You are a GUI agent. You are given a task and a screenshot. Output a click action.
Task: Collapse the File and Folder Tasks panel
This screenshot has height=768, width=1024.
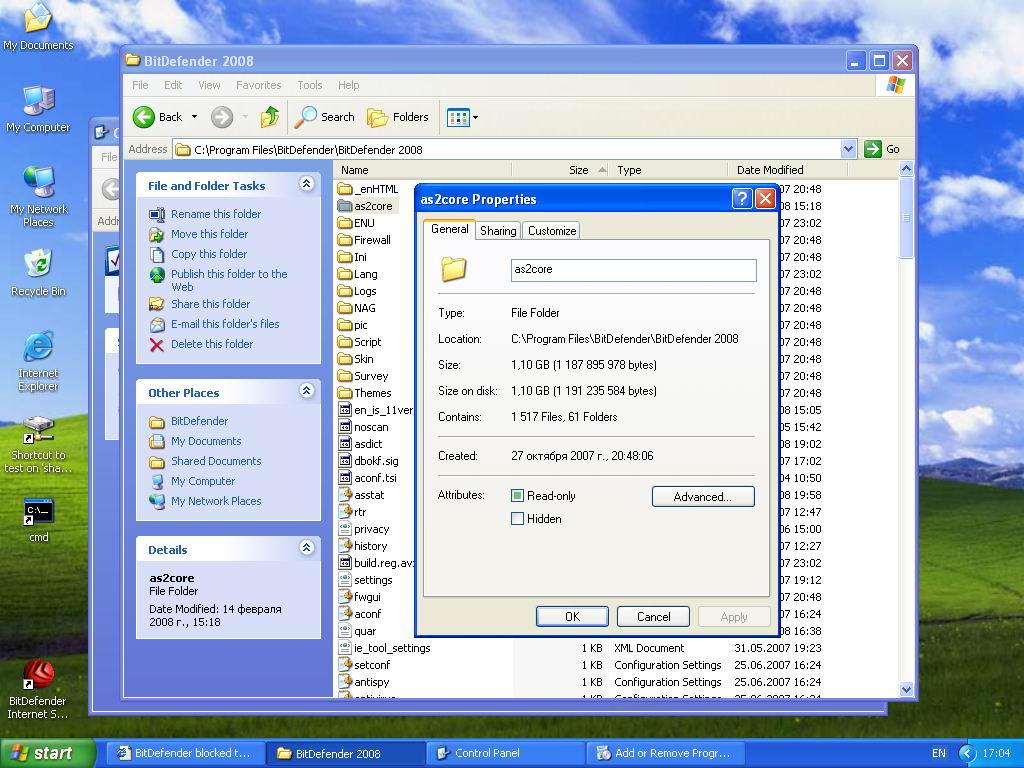click(306, 185)
